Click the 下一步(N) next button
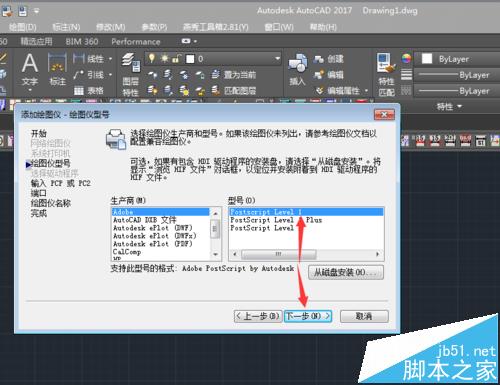The image size is (500, 385). click(x=308, y=316)
